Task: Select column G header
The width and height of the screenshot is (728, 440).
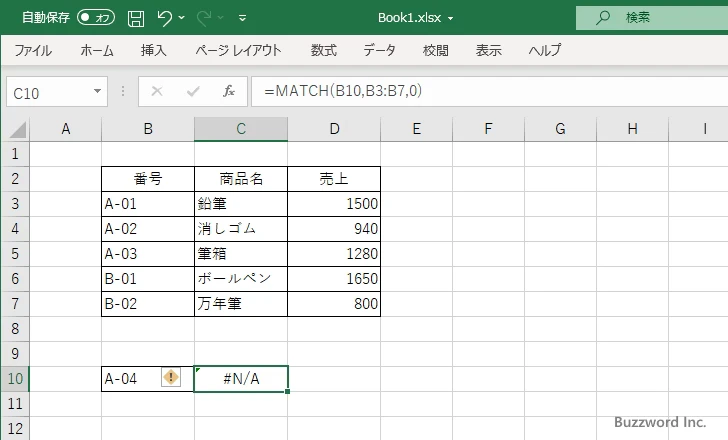Action: (x=560, y=129)
